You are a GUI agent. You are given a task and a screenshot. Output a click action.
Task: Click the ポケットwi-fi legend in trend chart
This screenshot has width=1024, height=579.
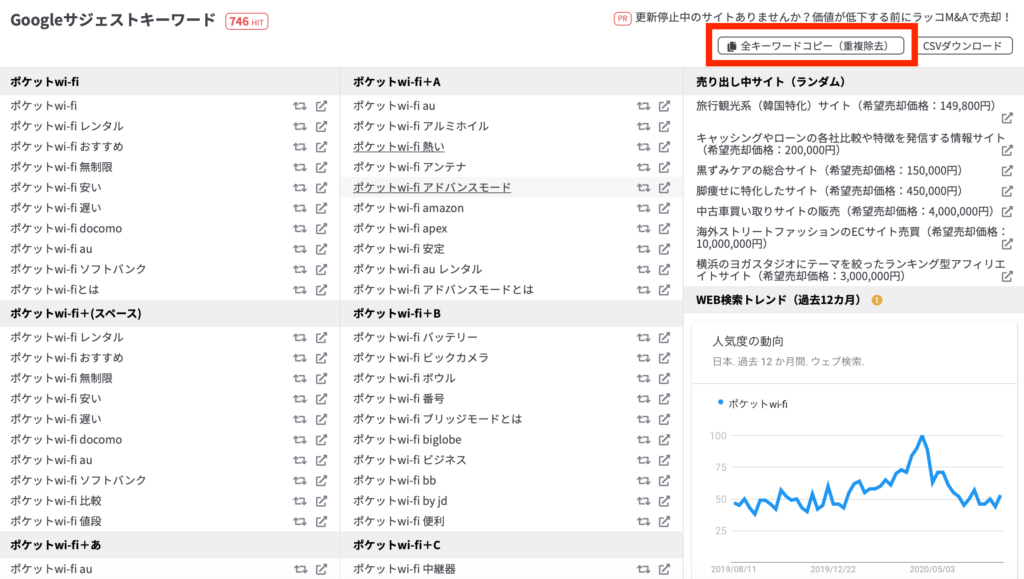click(752, 404)
